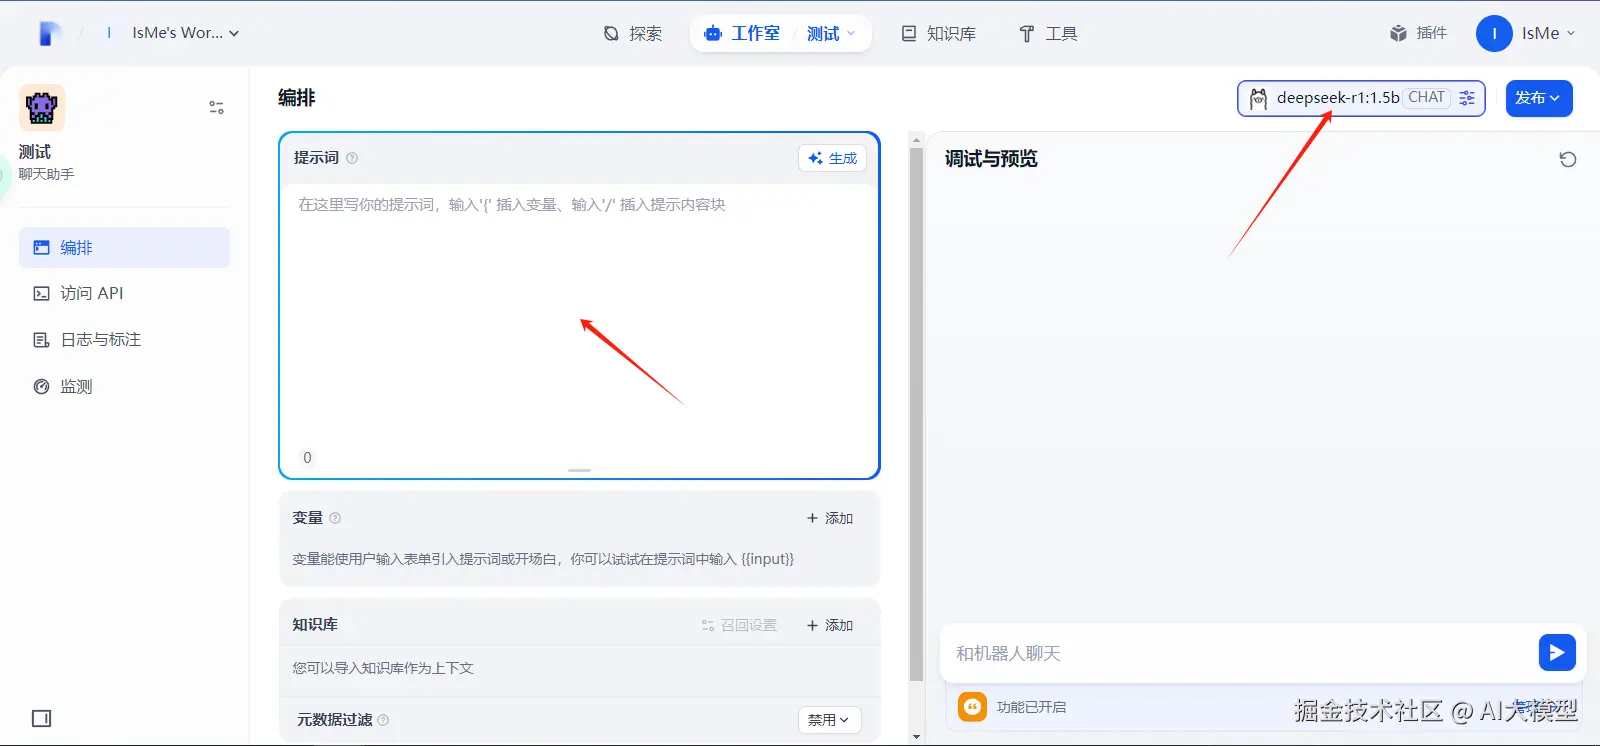Click the 访问 API terminal icon
The width and height of the screenshot is (1600, 746).
pyautogui.click(x=42, y=293)
